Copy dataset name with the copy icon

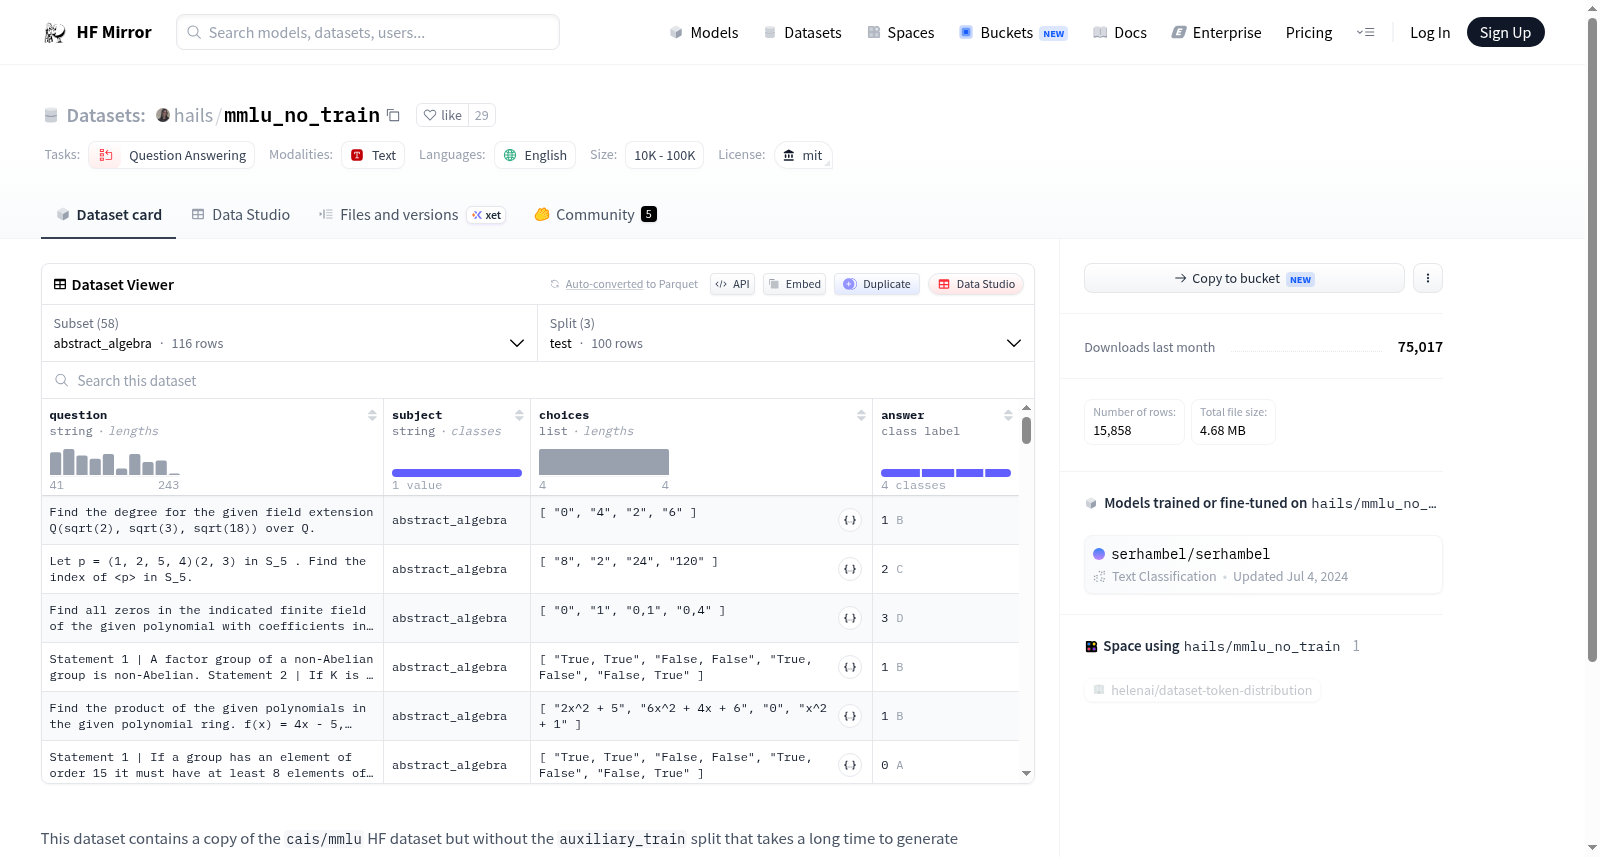(394, 116)
